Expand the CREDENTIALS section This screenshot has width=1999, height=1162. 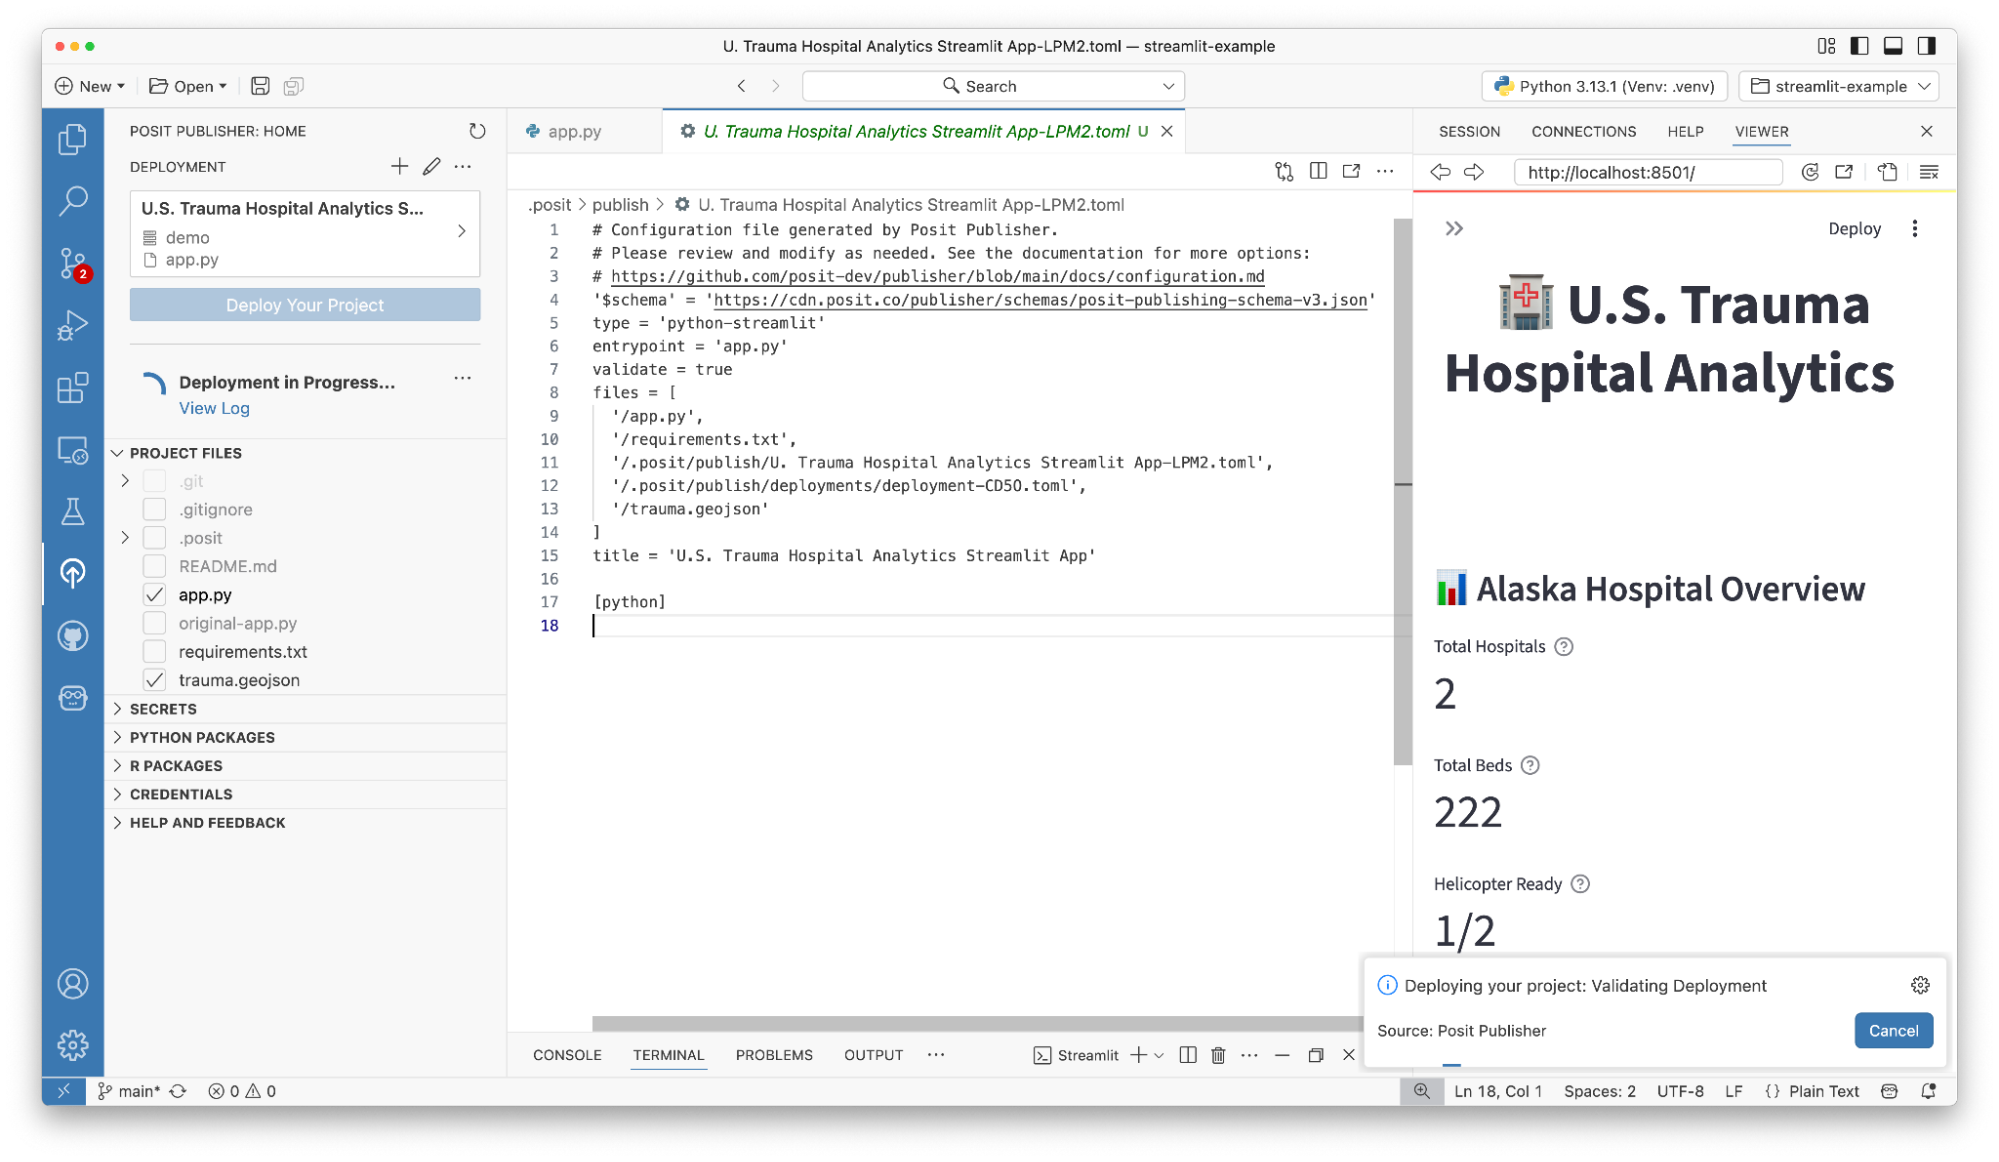[x=181, y=794]
